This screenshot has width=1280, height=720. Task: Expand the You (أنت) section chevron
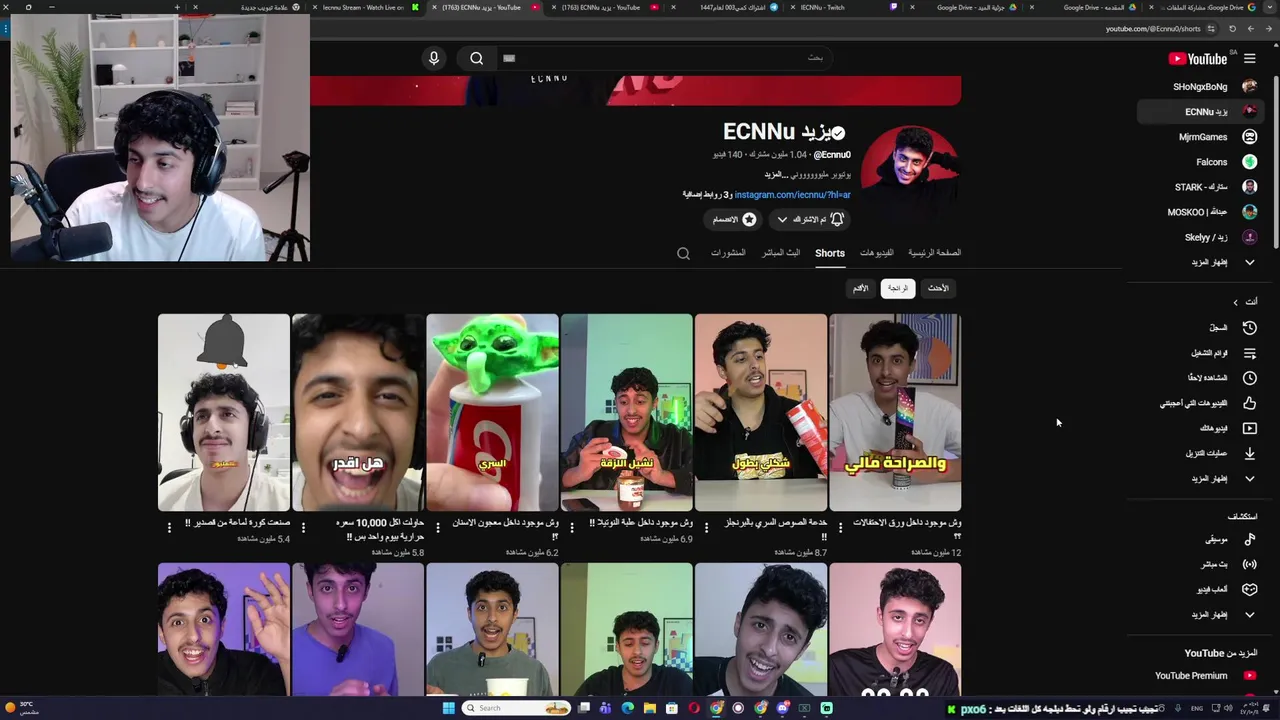[x=1235, y=301]
